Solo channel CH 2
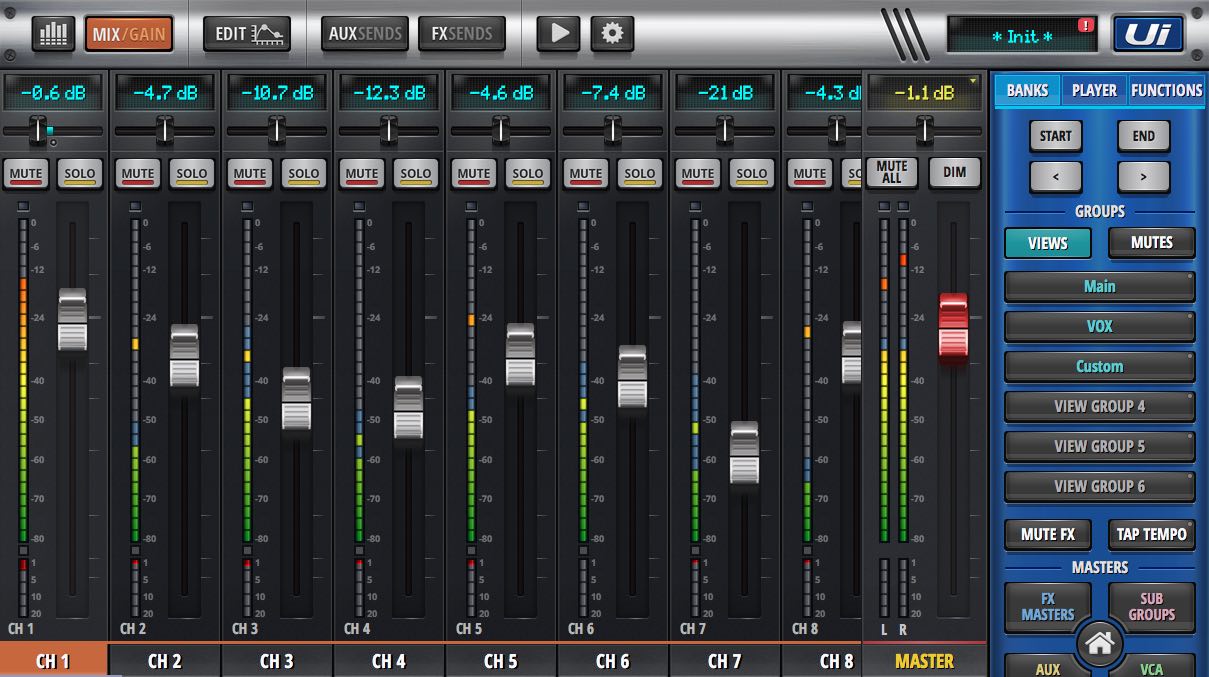The height and width of the screenshot is (677, 1209). tap(192, 174)
